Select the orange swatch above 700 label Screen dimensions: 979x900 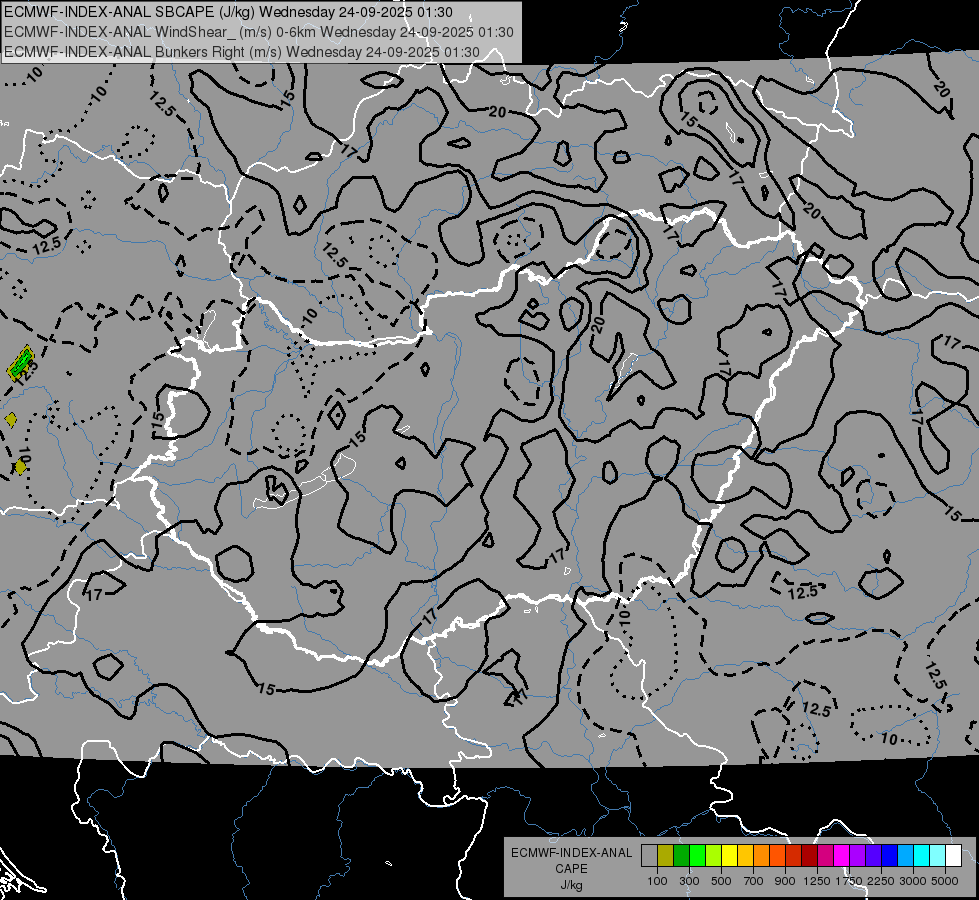click(x=762, y=856)
